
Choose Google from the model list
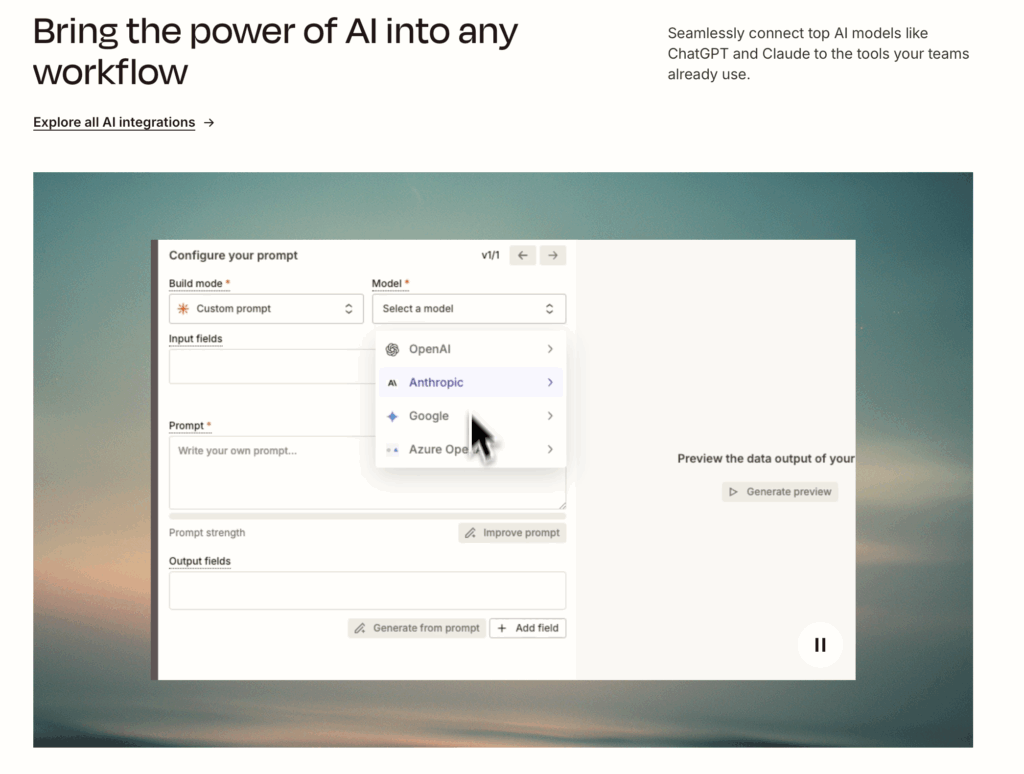429,416
